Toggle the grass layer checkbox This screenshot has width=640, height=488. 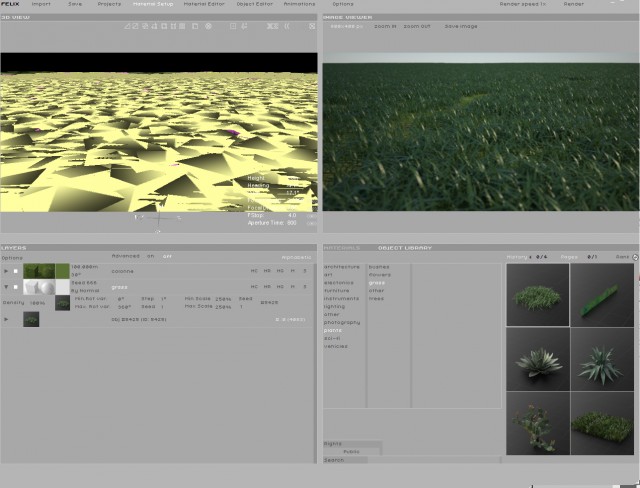[x=16, y=287]
